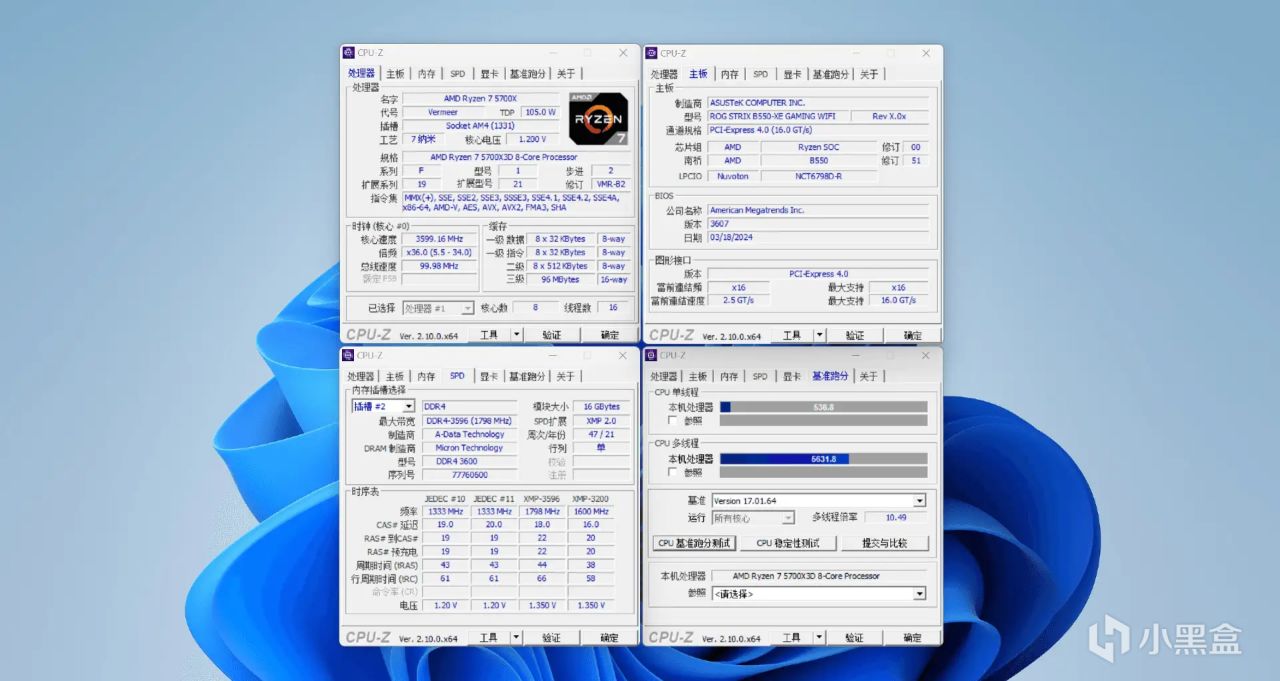The height and width of the screenshot is (681, 1280).
Task: Click 验证 in the SPD window
Action: (x=552, y=638)
